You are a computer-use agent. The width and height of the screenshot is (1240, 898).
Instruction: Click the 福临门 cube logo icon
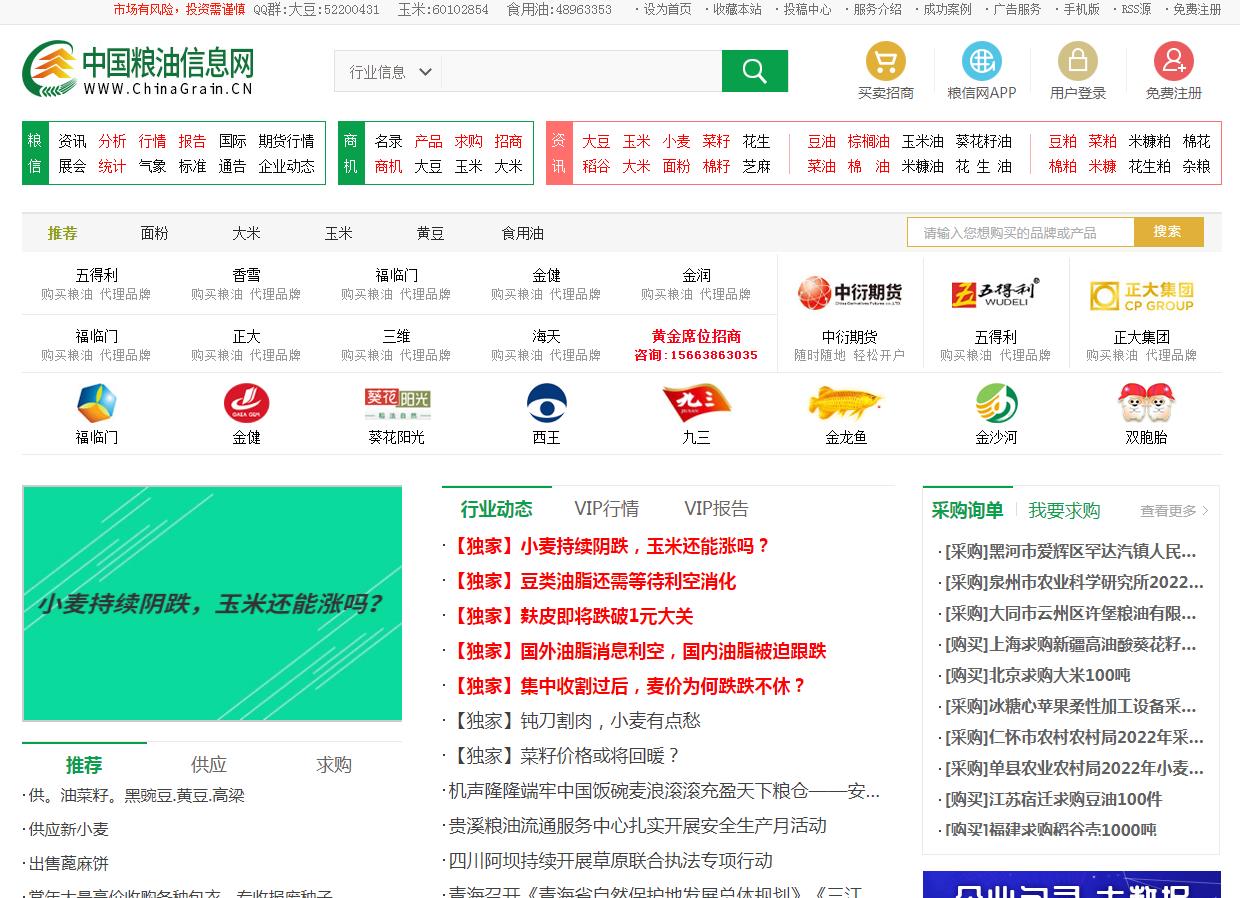coord(97,403)
